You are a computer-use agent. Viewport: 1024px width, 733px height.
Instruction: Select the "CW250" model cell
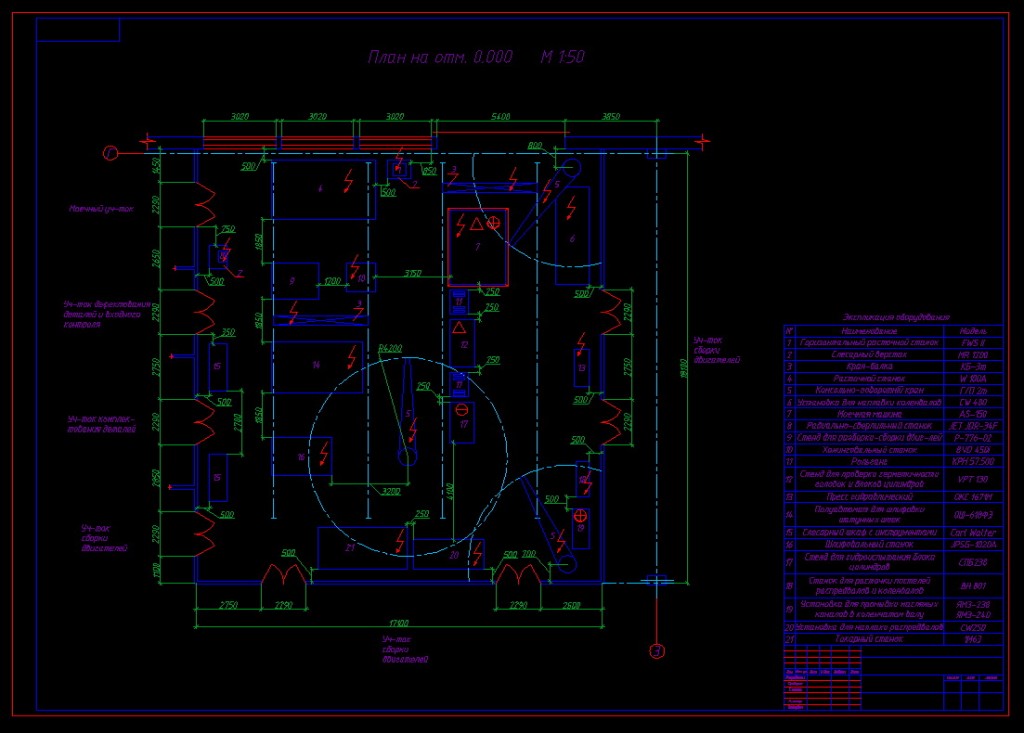coord(973,628)
